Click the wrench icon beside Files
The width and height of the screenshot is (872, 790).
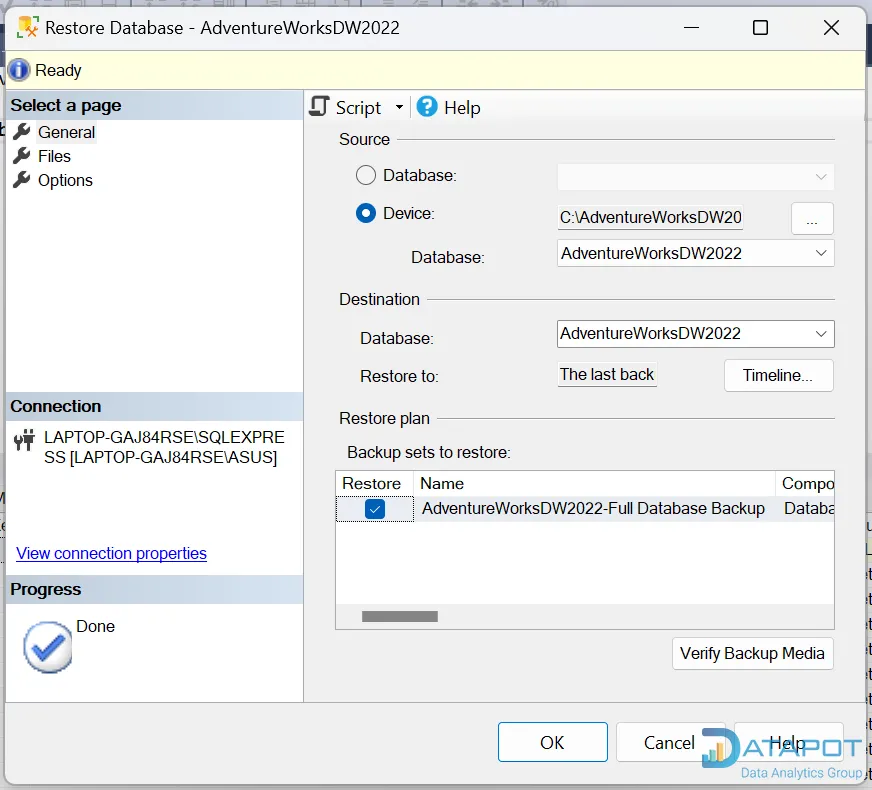pyautogui.click(x=22, y=156)
